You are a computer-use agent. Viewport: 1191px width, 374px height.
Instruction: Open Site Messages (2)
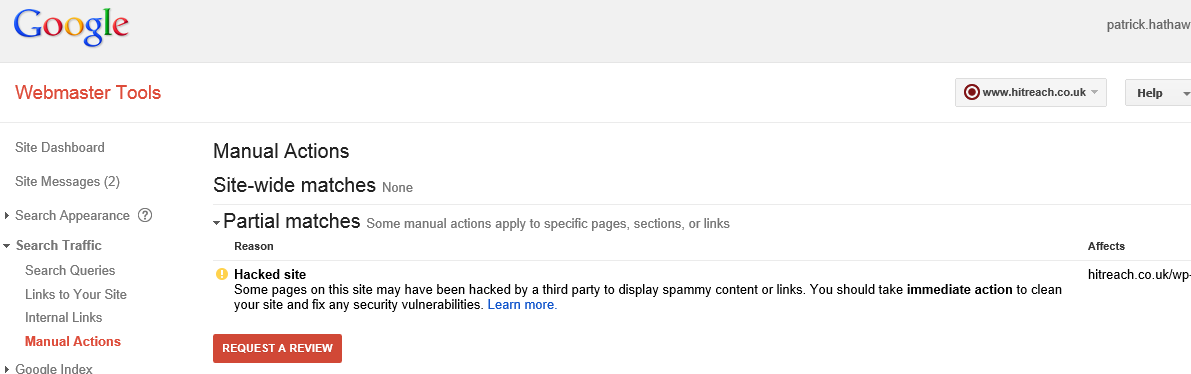(68, 182)
